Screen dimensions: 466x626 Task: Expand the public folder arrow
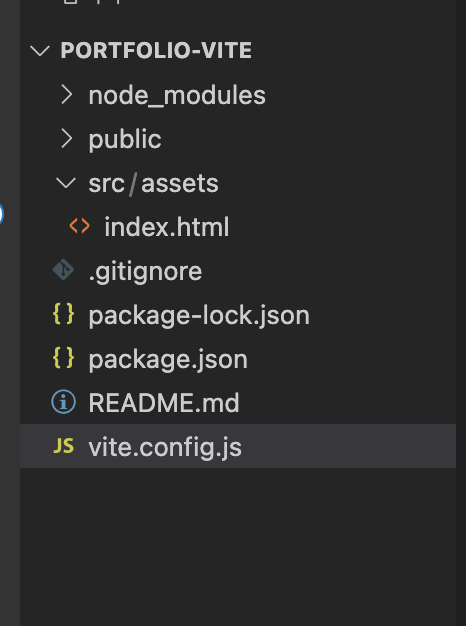[x=67, y=139]
